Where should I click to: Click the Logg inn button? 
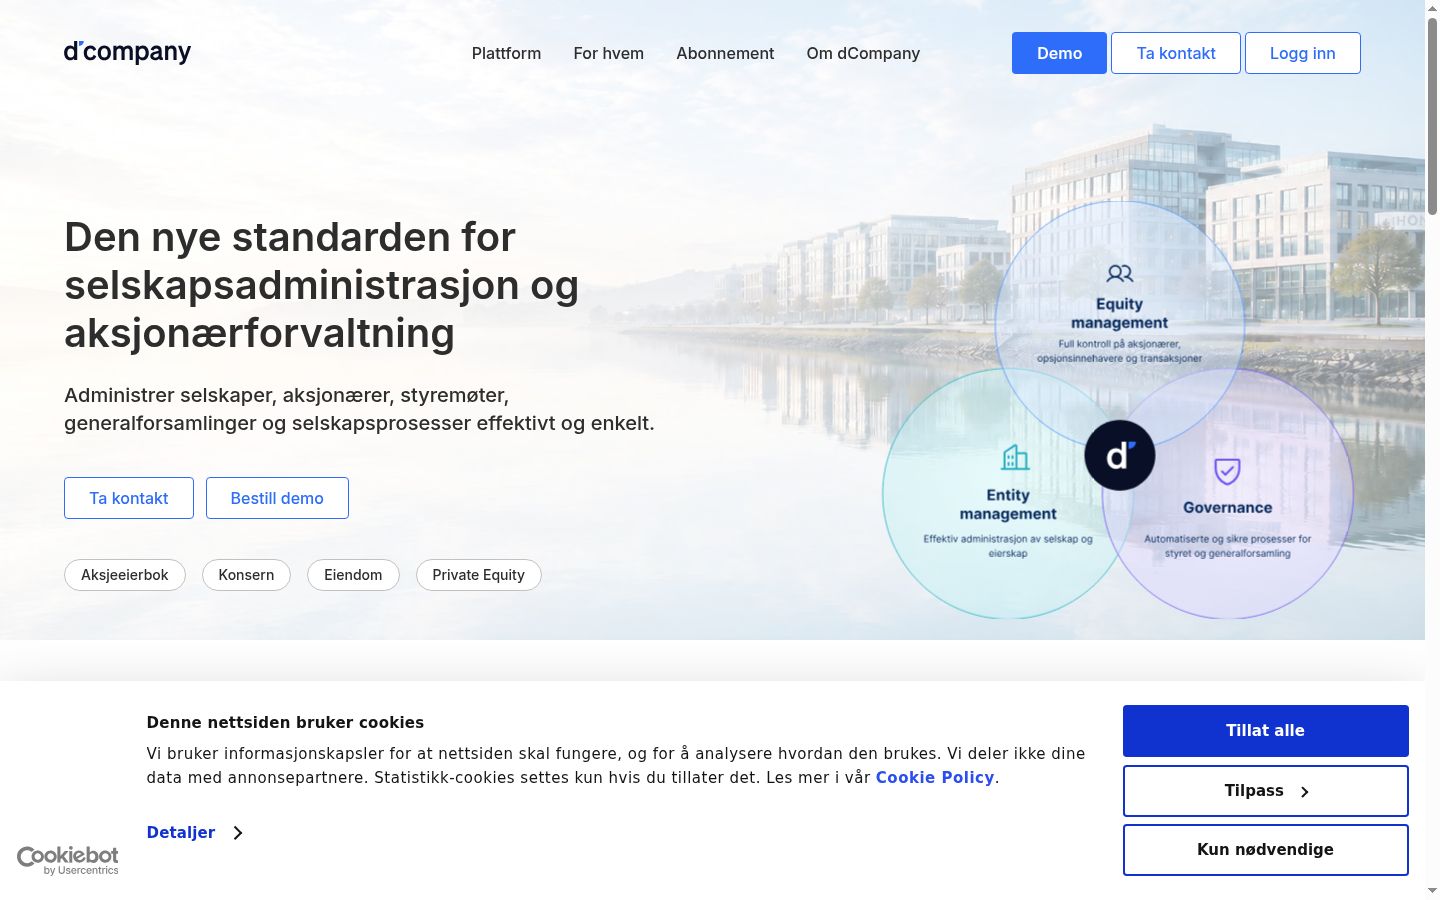click(1302, 53)
